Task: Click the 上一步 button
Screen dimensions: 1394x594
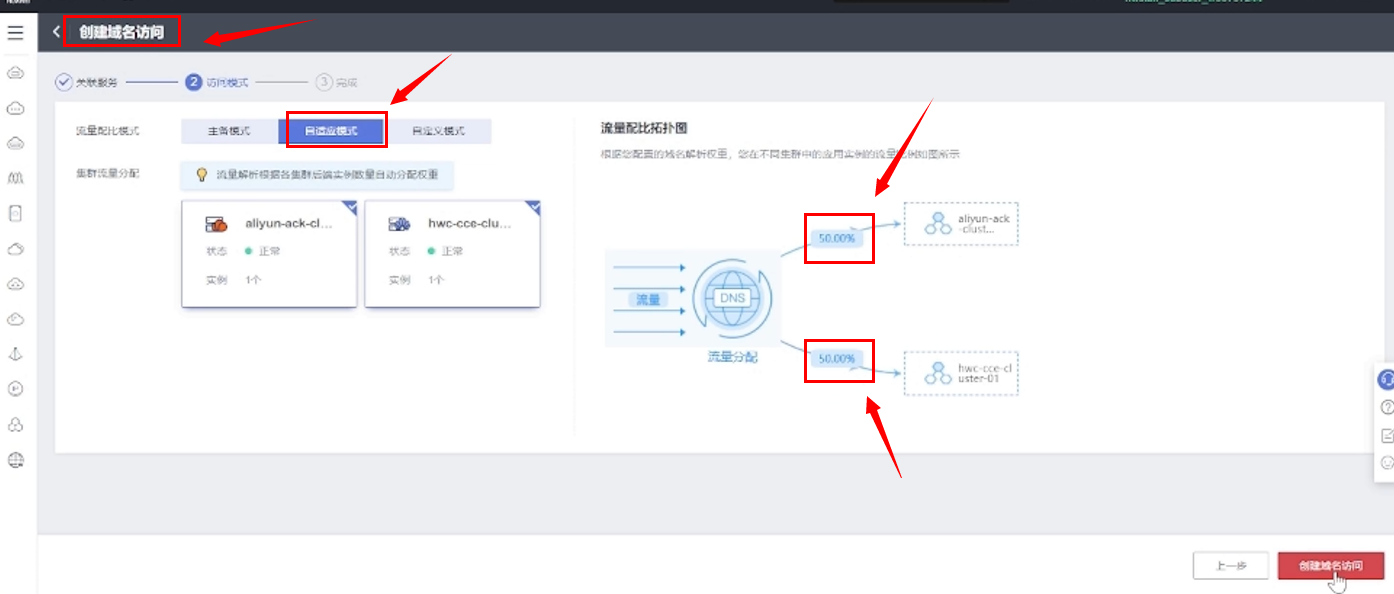Action: (1231, 565)
